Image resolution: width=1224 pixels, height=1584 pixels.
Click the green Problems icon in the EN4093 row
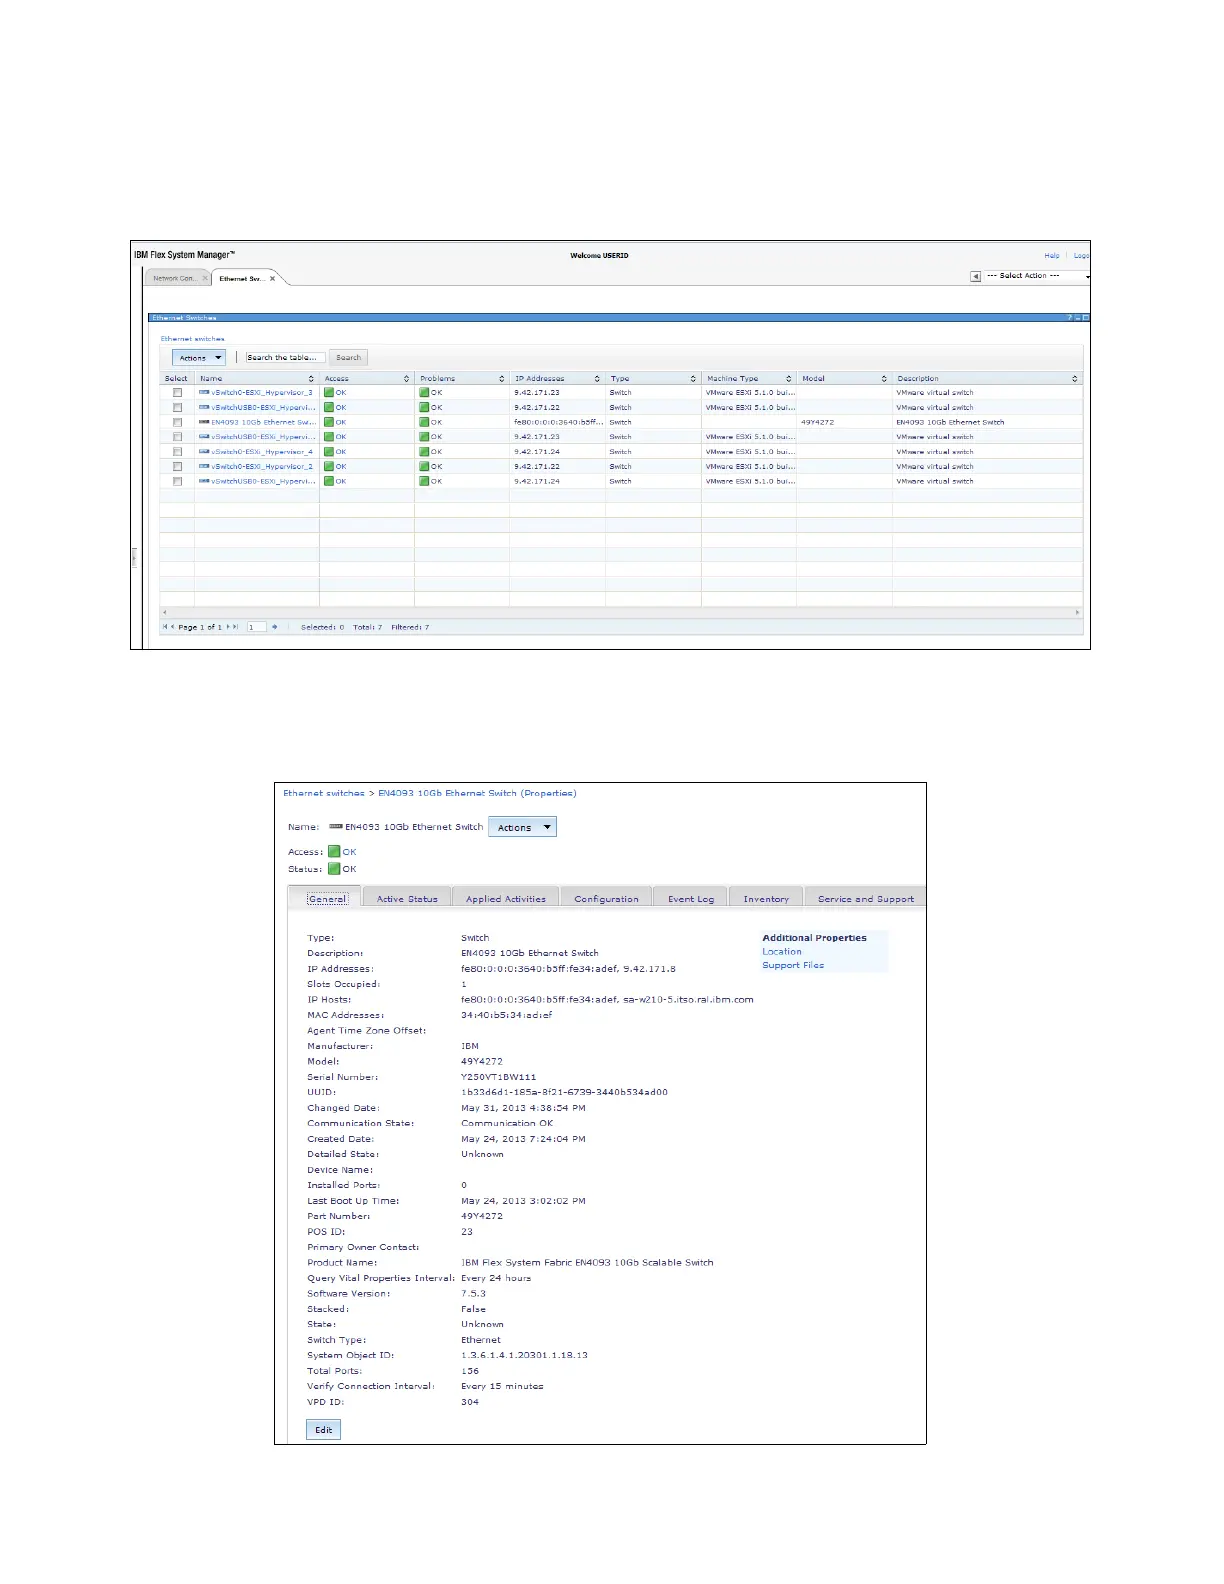click(x=424, y=422)
